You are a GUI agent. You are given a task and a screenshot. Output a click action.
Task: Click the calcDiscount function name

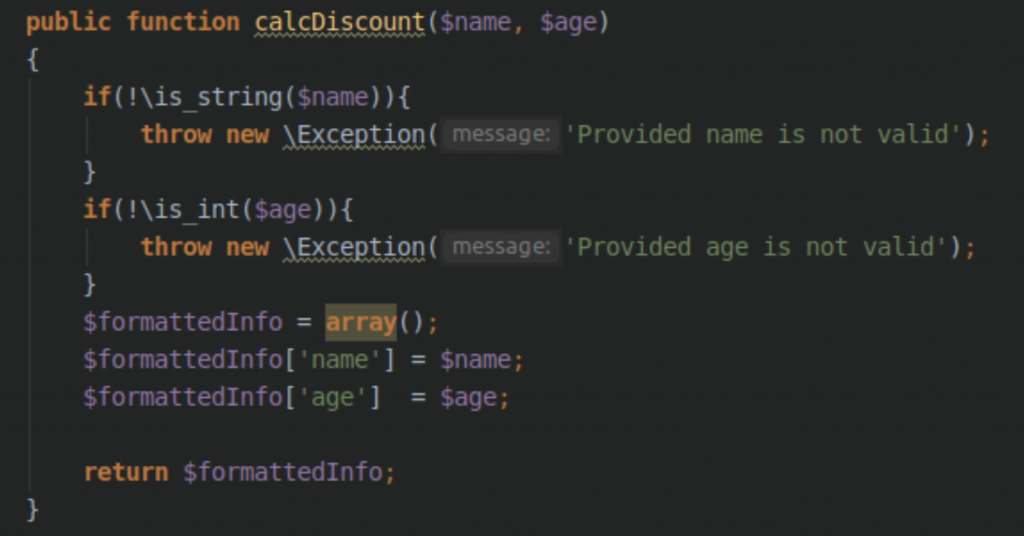[340, 23]
